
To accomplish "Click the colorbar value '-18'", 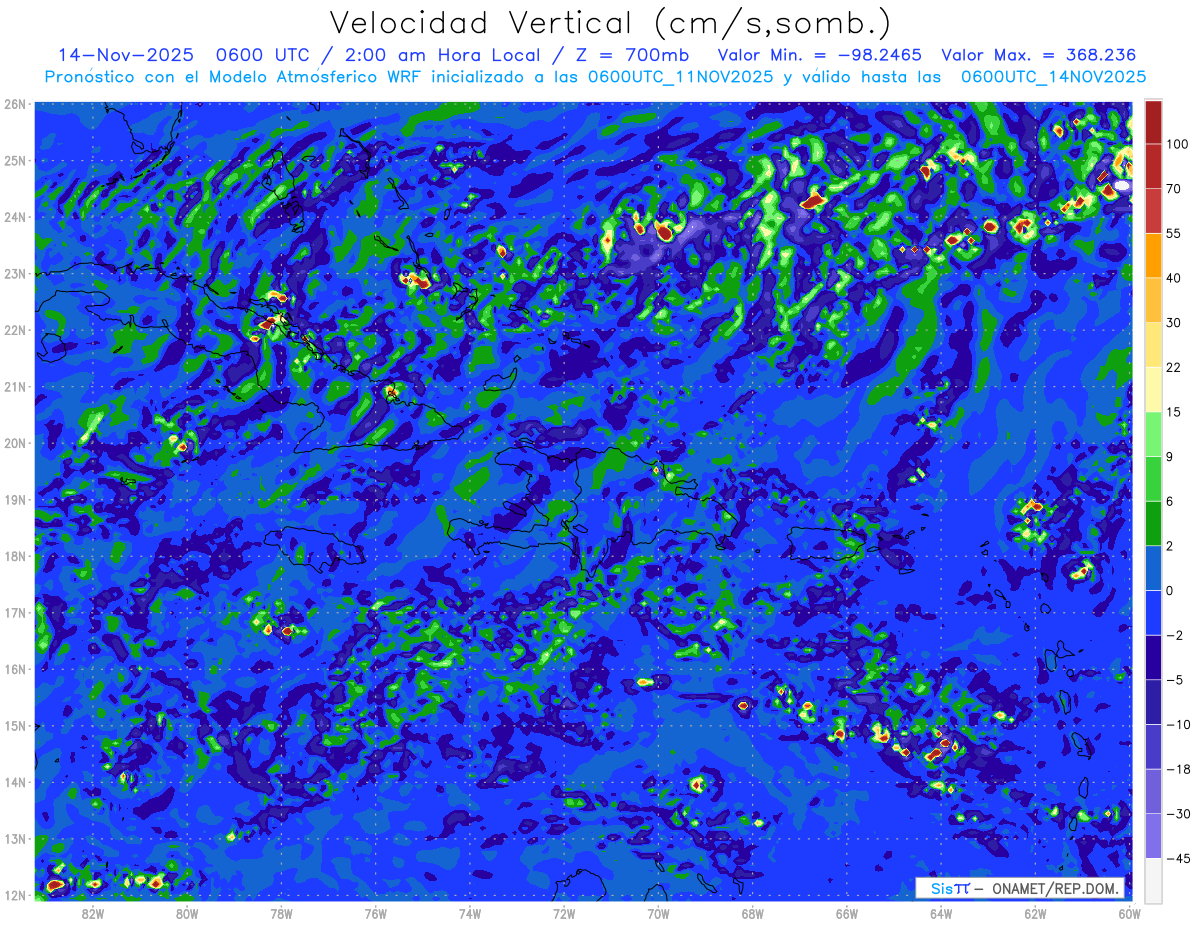I will pyautogui.click(x=1178, y=769).
